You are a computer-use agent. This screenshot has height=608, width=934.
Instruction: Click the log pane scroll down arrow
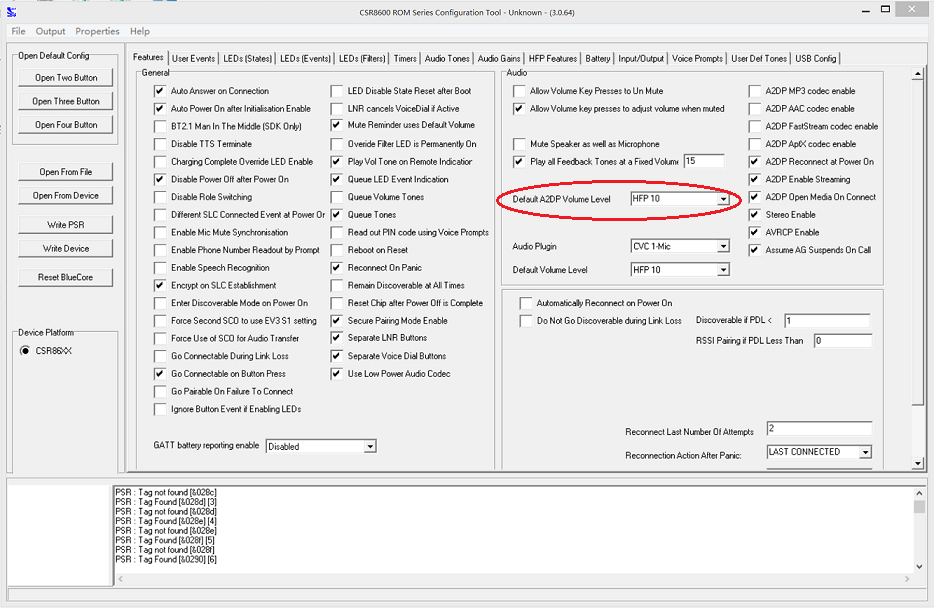pyautogui.click(x=919, y=566)
